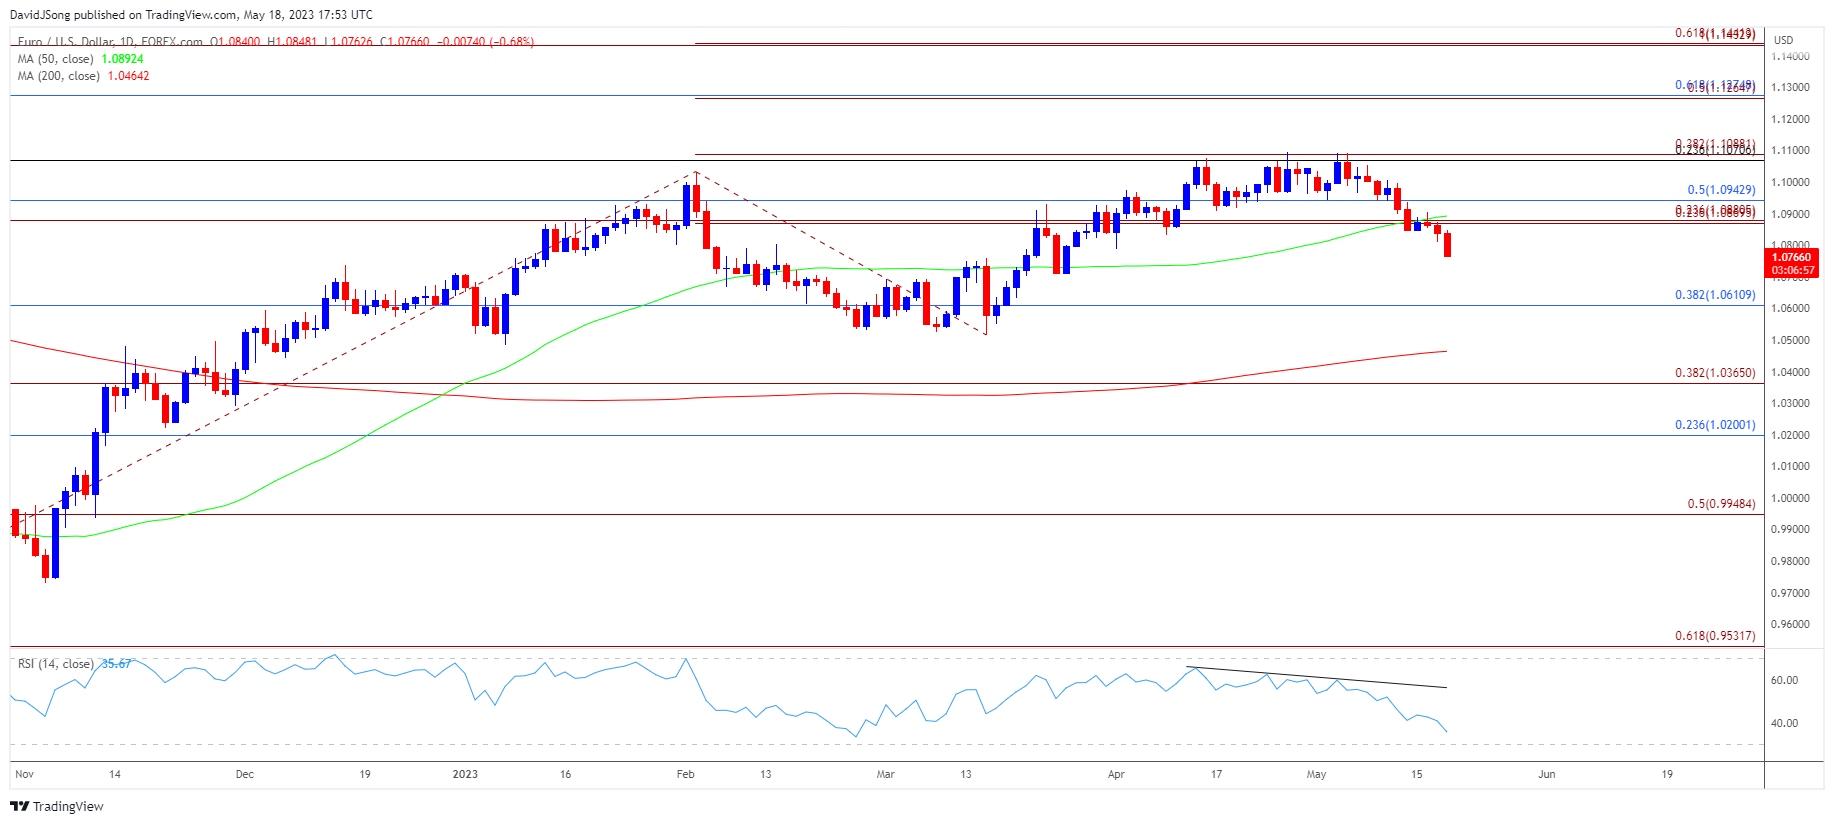
Task: Click the black RSI divergence trendline
Action: 1320,678
